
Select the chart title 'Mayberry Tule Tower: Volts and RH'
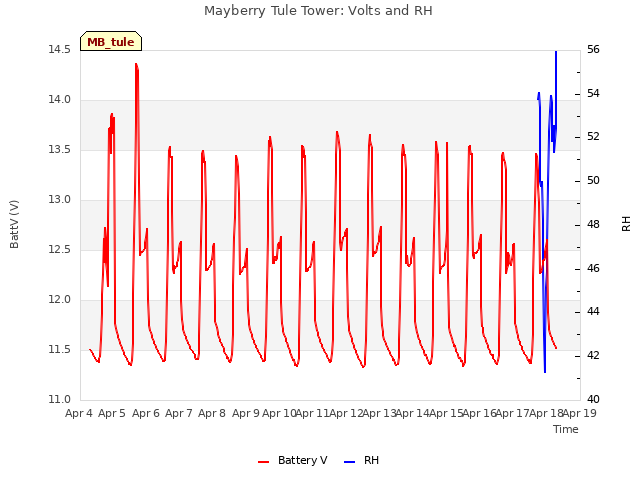(x=318, y=11)
